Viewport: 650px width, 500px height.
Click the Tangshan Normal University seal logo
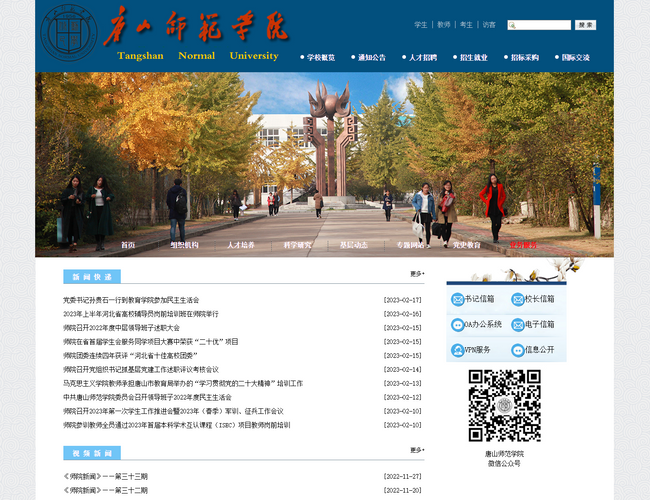[69, 33]
